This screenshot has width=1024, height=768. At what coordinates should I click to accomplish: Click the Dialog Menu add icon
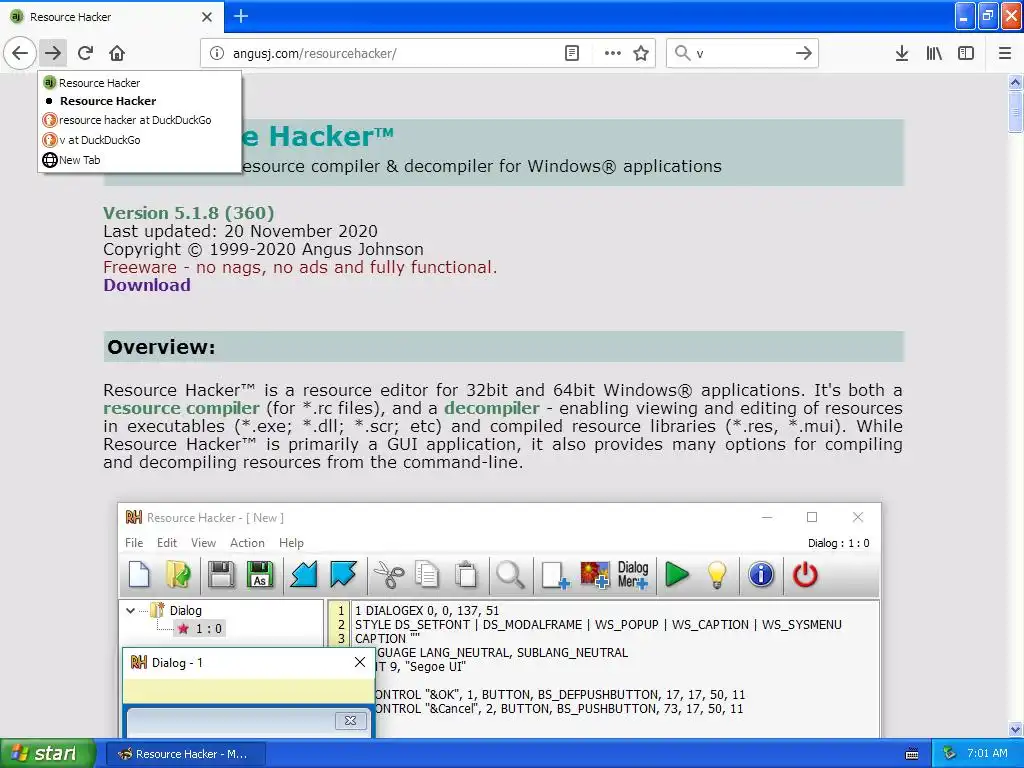coord(633,575)
